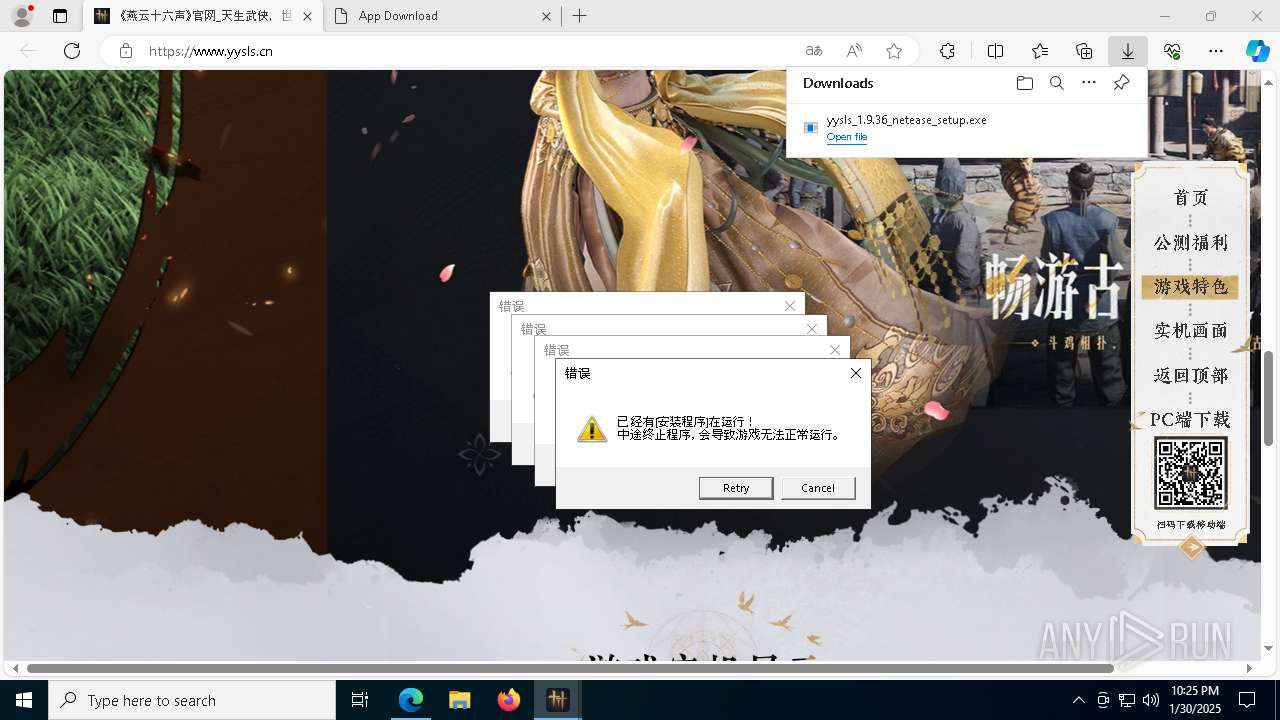This screenshot has width=1280, height=720.
Task: Close the second 错误 dialog behind
Action: 834,350
